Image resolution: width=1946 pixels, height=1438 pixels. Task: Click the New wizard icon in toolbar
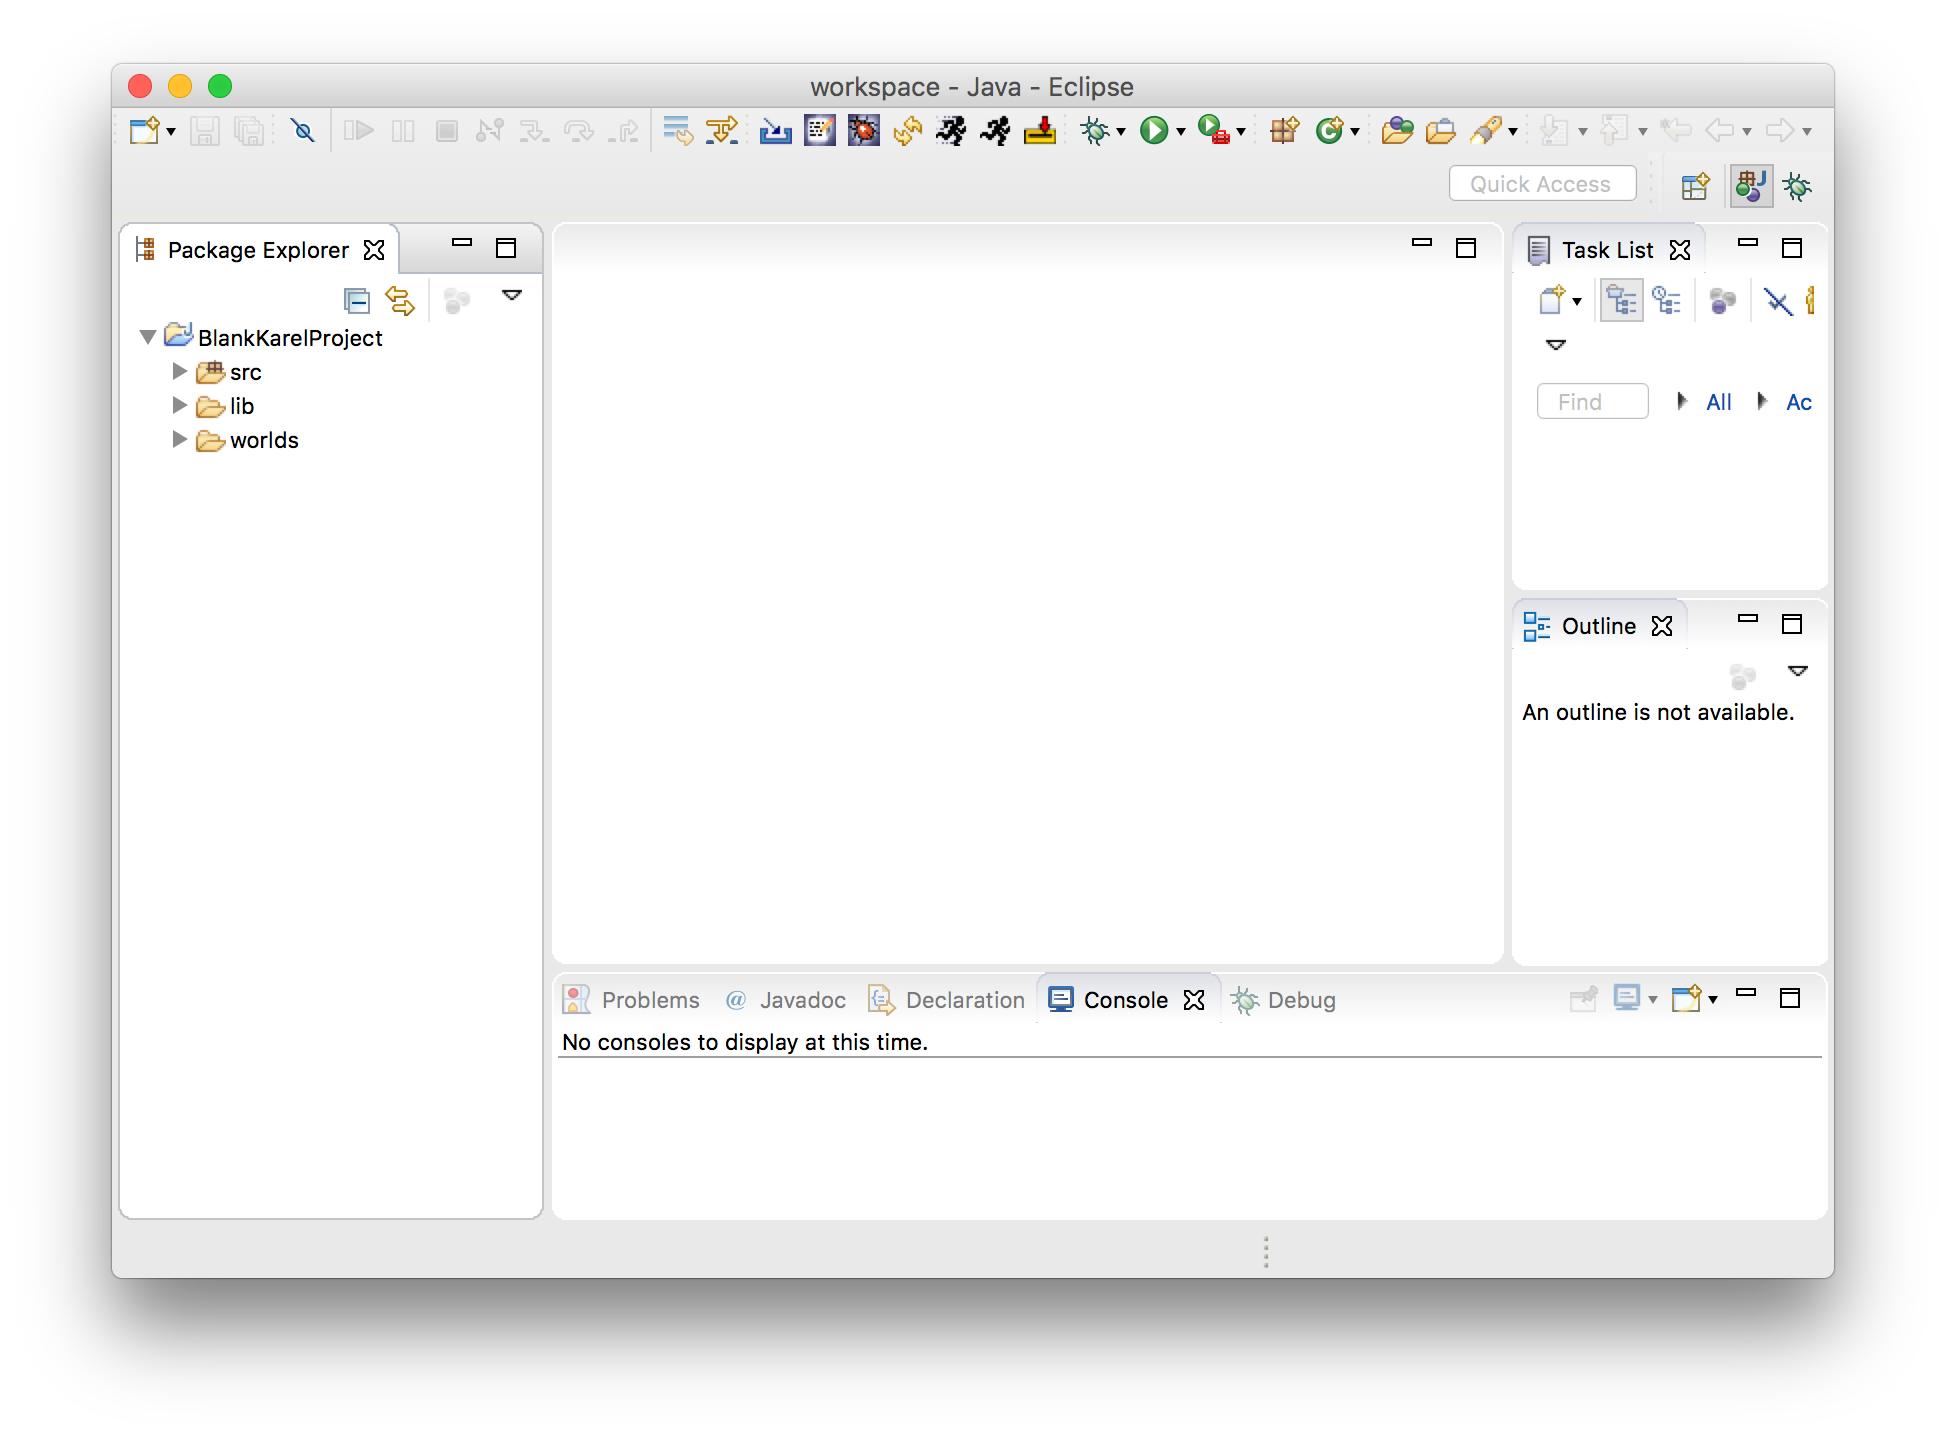[145, 131]
